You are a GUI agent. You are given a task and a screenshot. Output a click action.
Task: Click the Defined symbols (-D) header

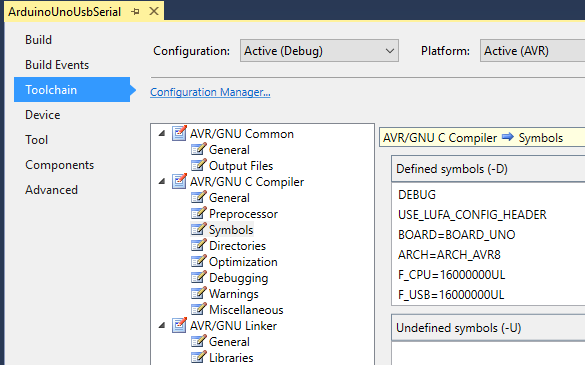pyautogui.click(x=488, y=169)
